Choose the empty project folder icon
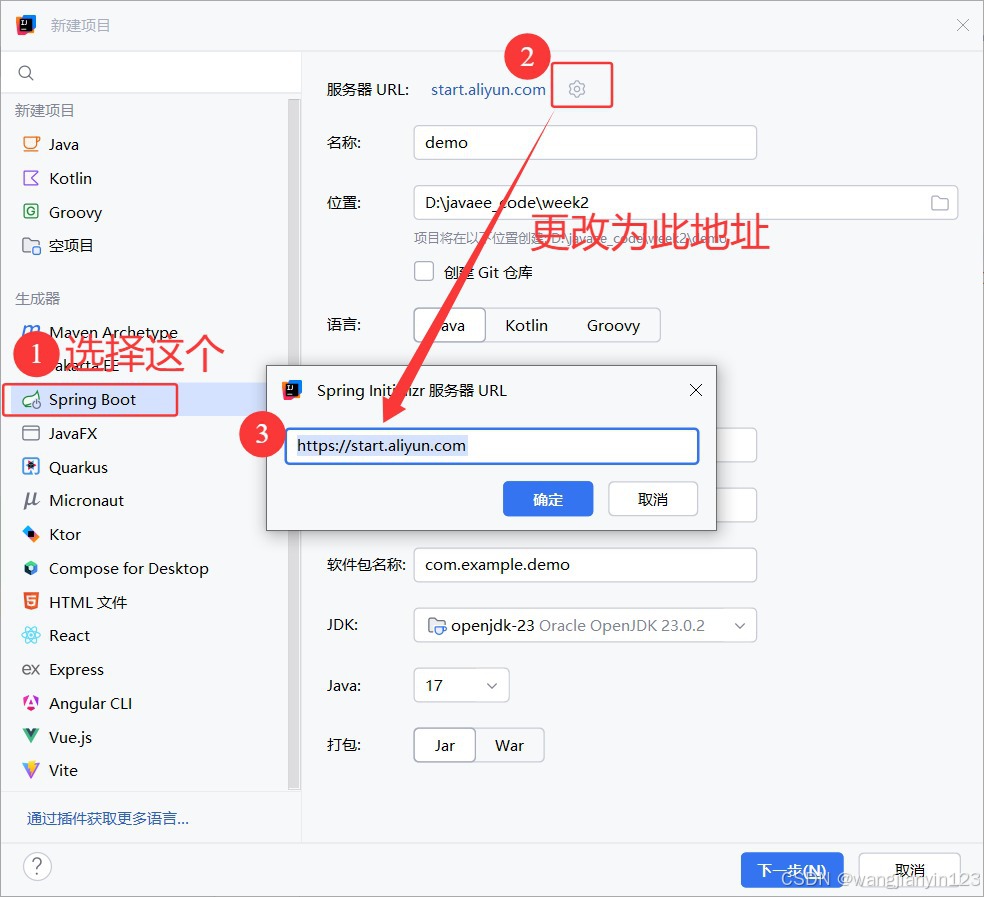Viewport: 984px width, 897px height. point(31,245)
